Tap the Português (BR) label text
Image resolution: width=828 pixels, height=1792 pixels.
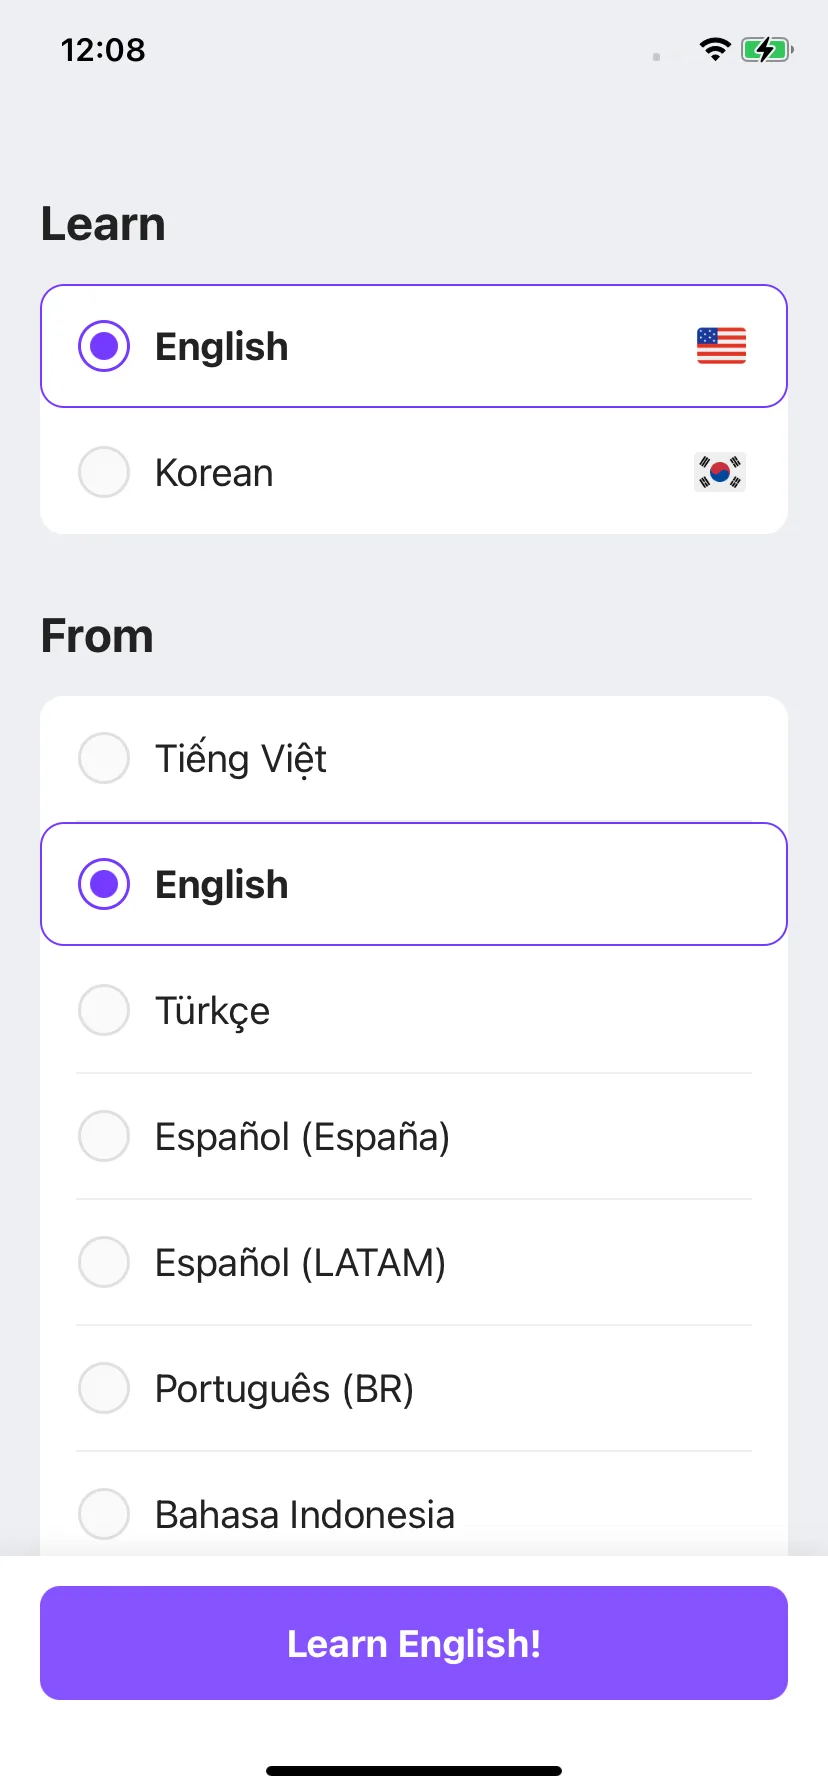tap(284, 1389)
